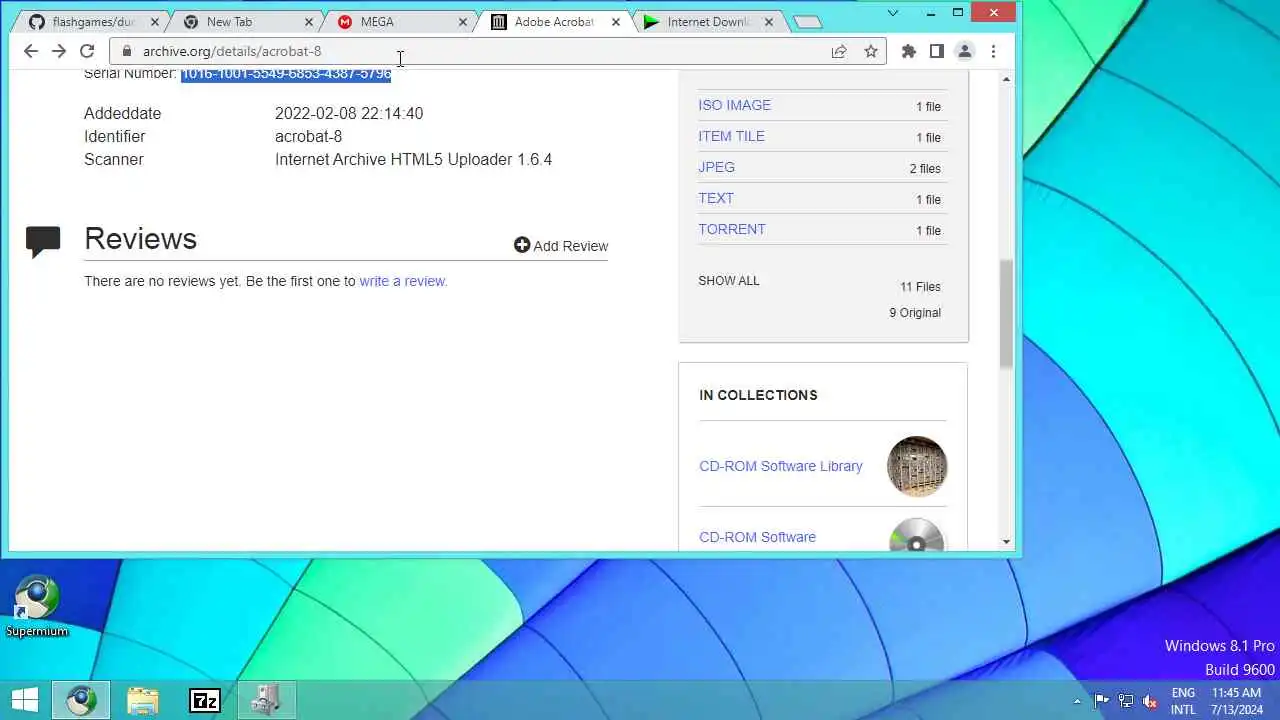Open the tab search dropdown arrow
The width and height of the screenshot is (1280, 720).
[x=893, y=13]
